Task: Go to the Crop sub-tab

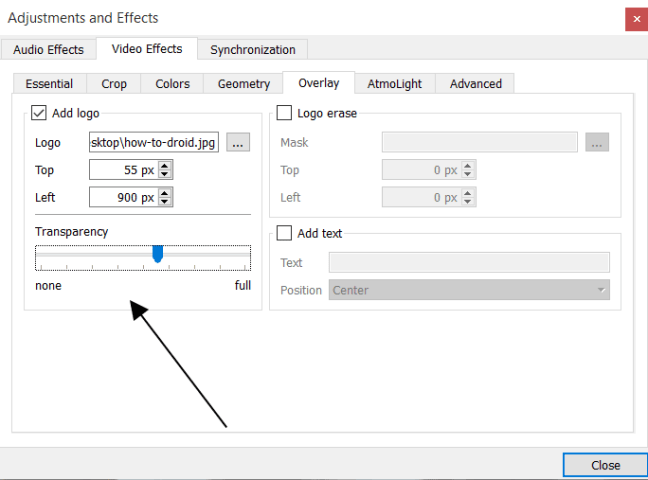Action: (114, 84)
